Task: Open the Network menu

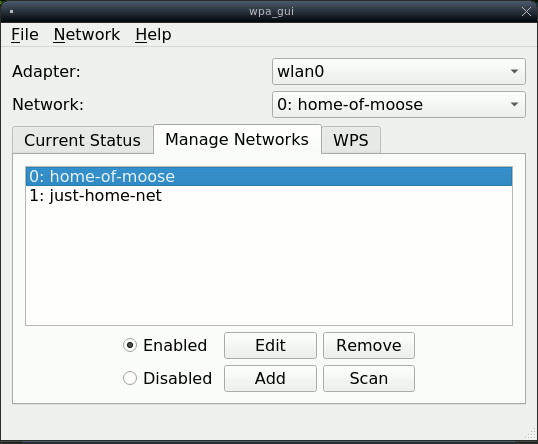Action: coord(87,35)
